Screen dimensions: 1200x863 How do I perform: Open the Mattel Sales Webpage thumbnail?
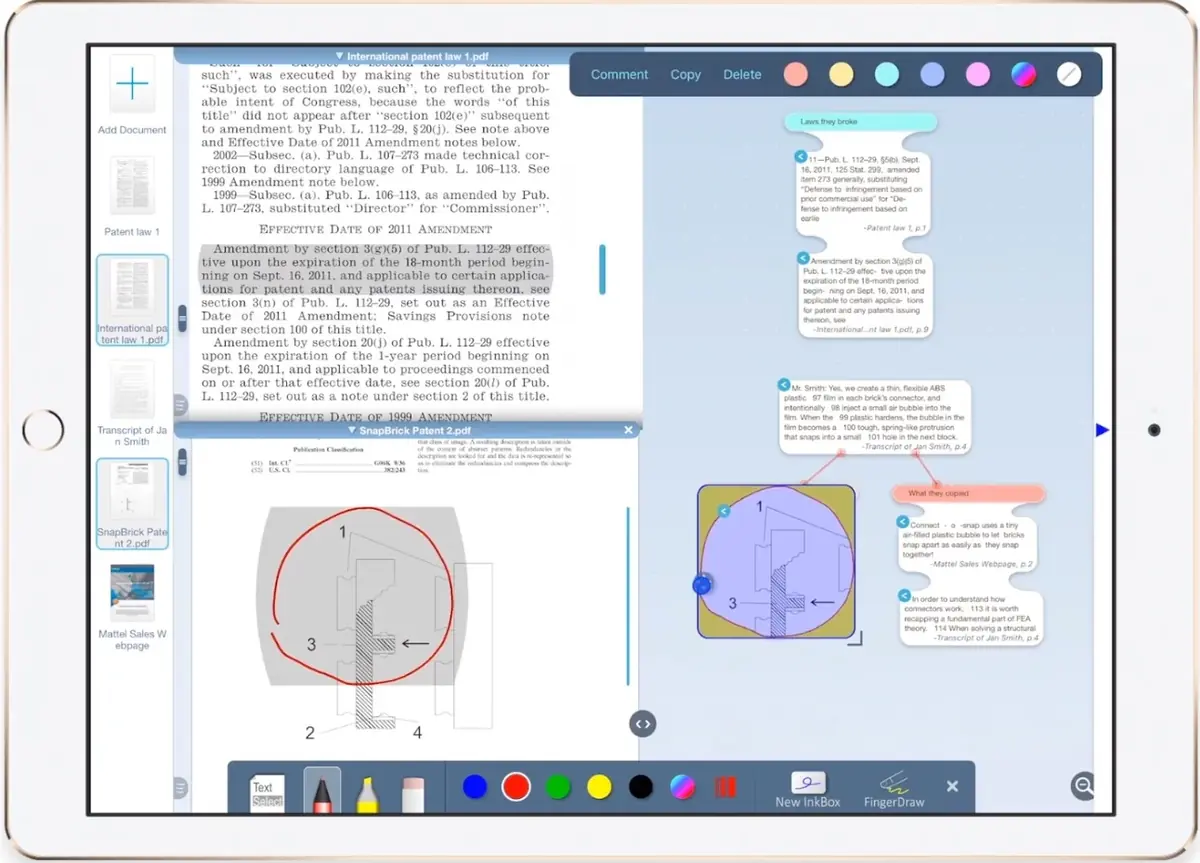132,593
